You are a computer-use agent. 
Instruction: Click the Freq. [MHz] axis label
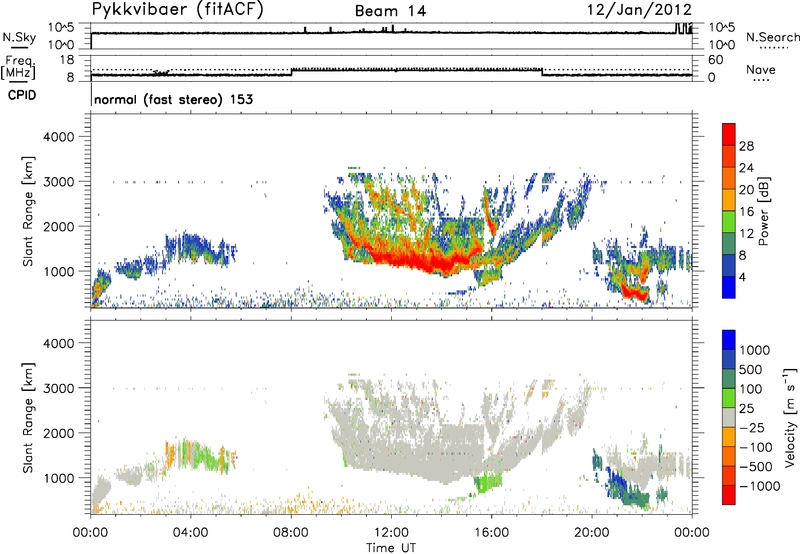tap(19, 67)
